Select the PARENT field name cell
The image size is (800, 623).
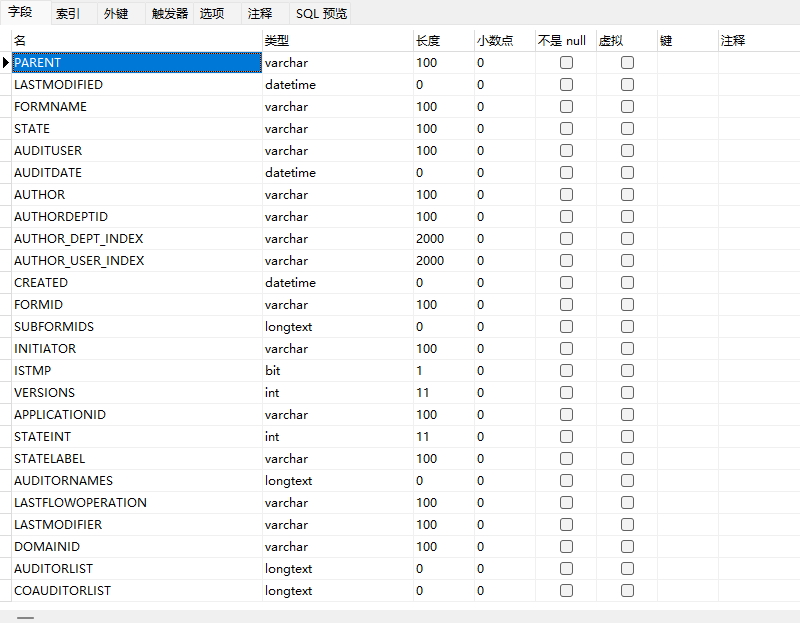click(x=137, y=63)
